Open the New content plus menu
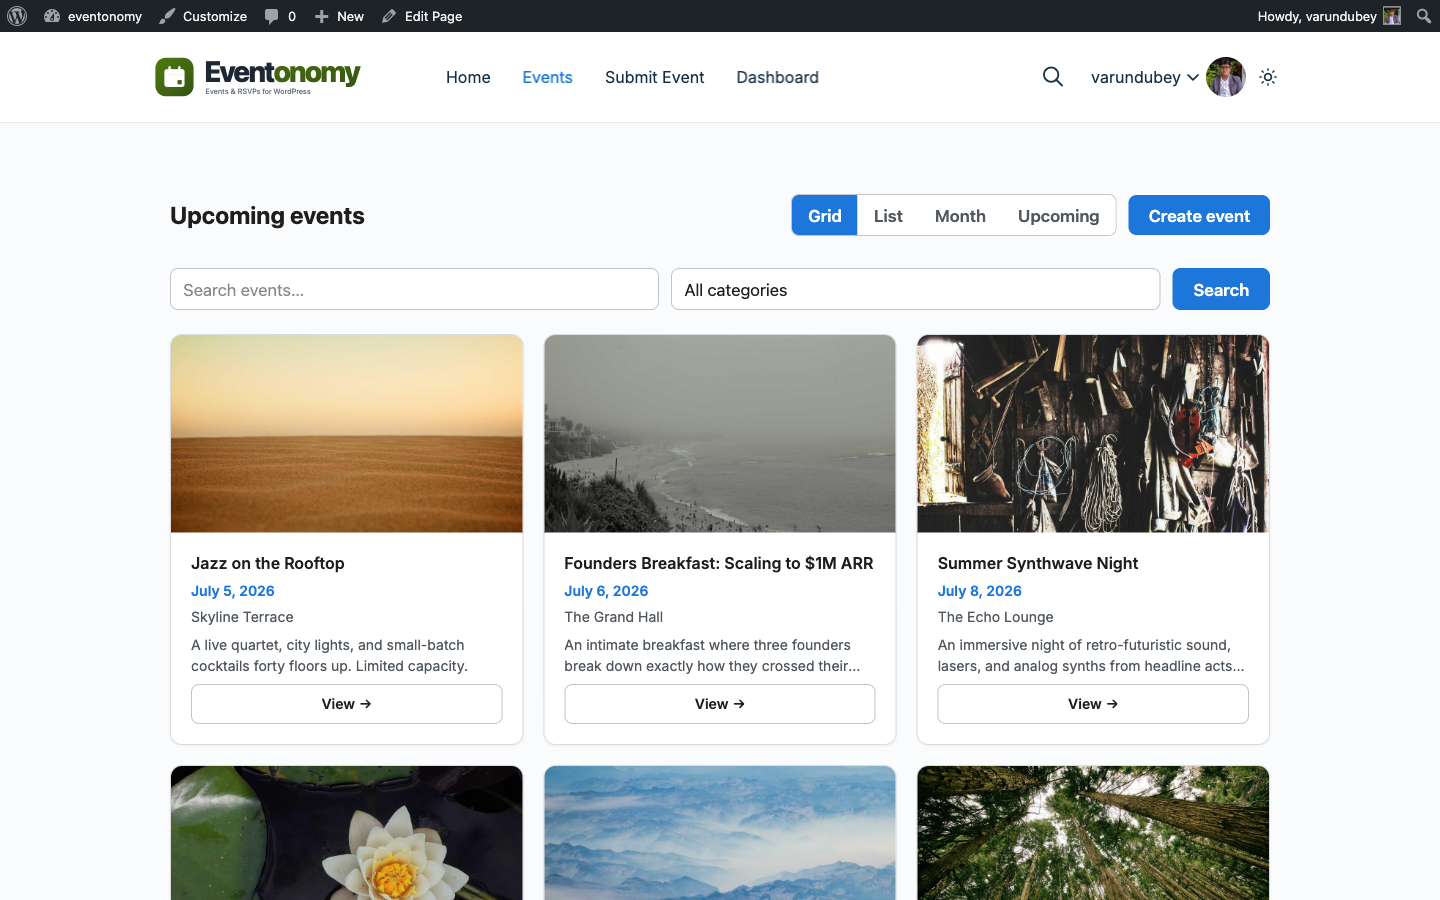 pos(339,16)
